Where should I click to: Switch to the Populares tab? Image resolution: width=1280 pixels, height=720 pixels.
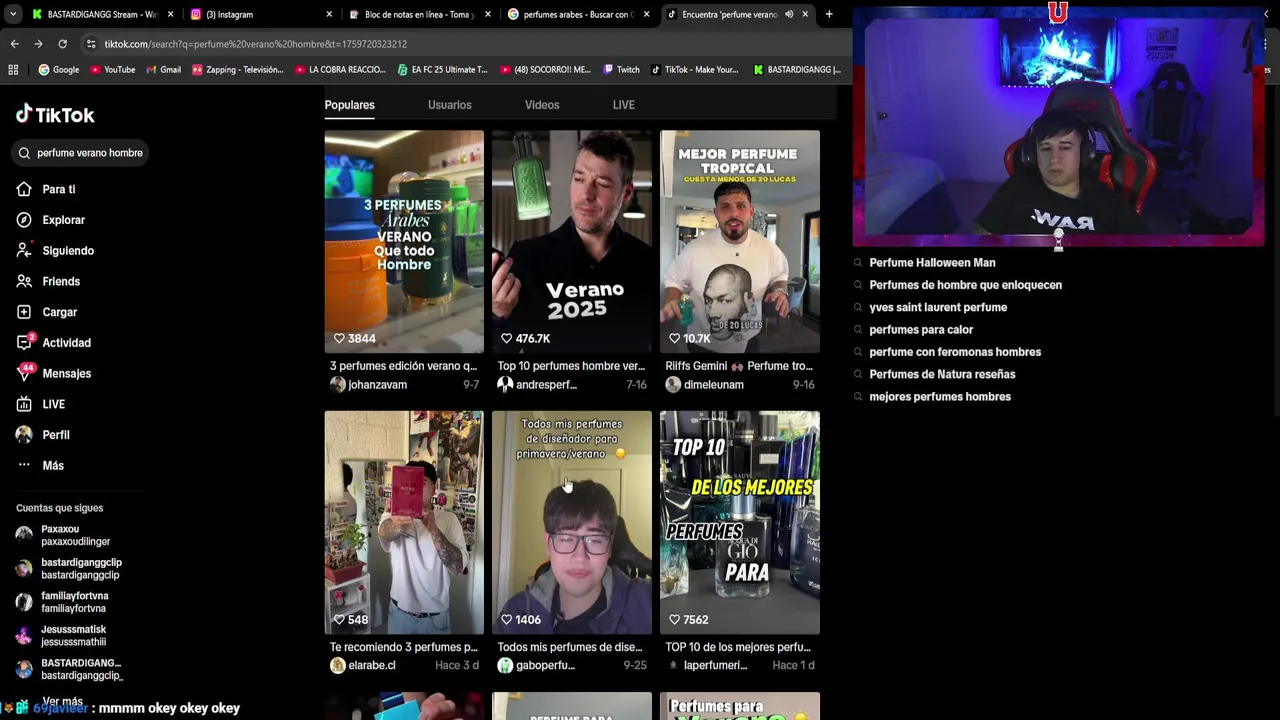tap(349, 105)
